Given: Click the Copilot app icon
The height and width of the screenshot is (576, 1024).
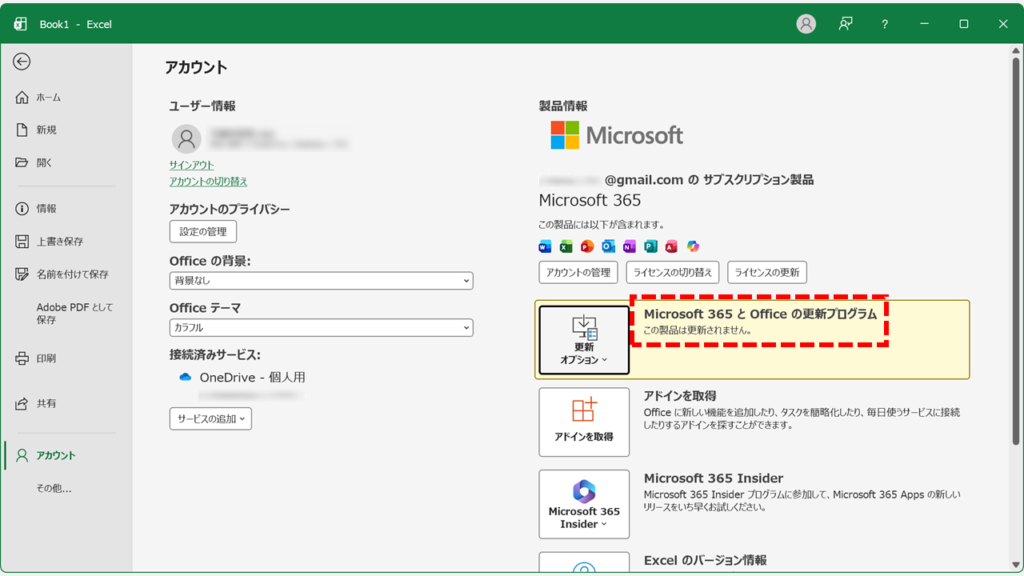Looking at the screenshot, I should (x=692, y=246).
